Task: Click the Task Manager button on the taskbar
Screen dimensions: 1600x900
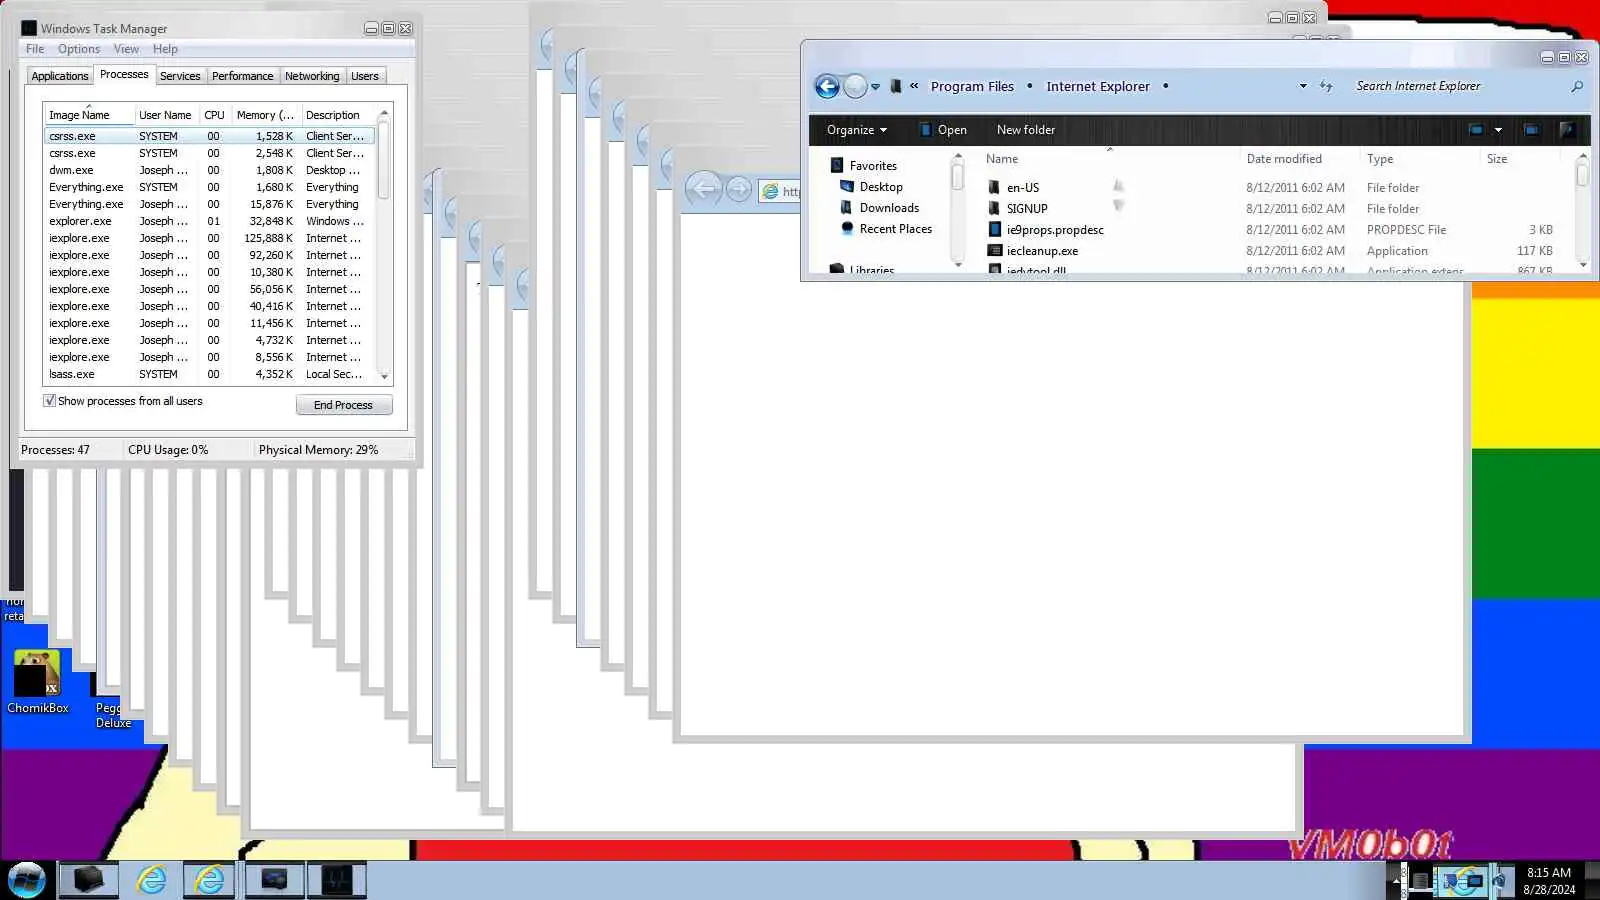Action: [336, 880]
